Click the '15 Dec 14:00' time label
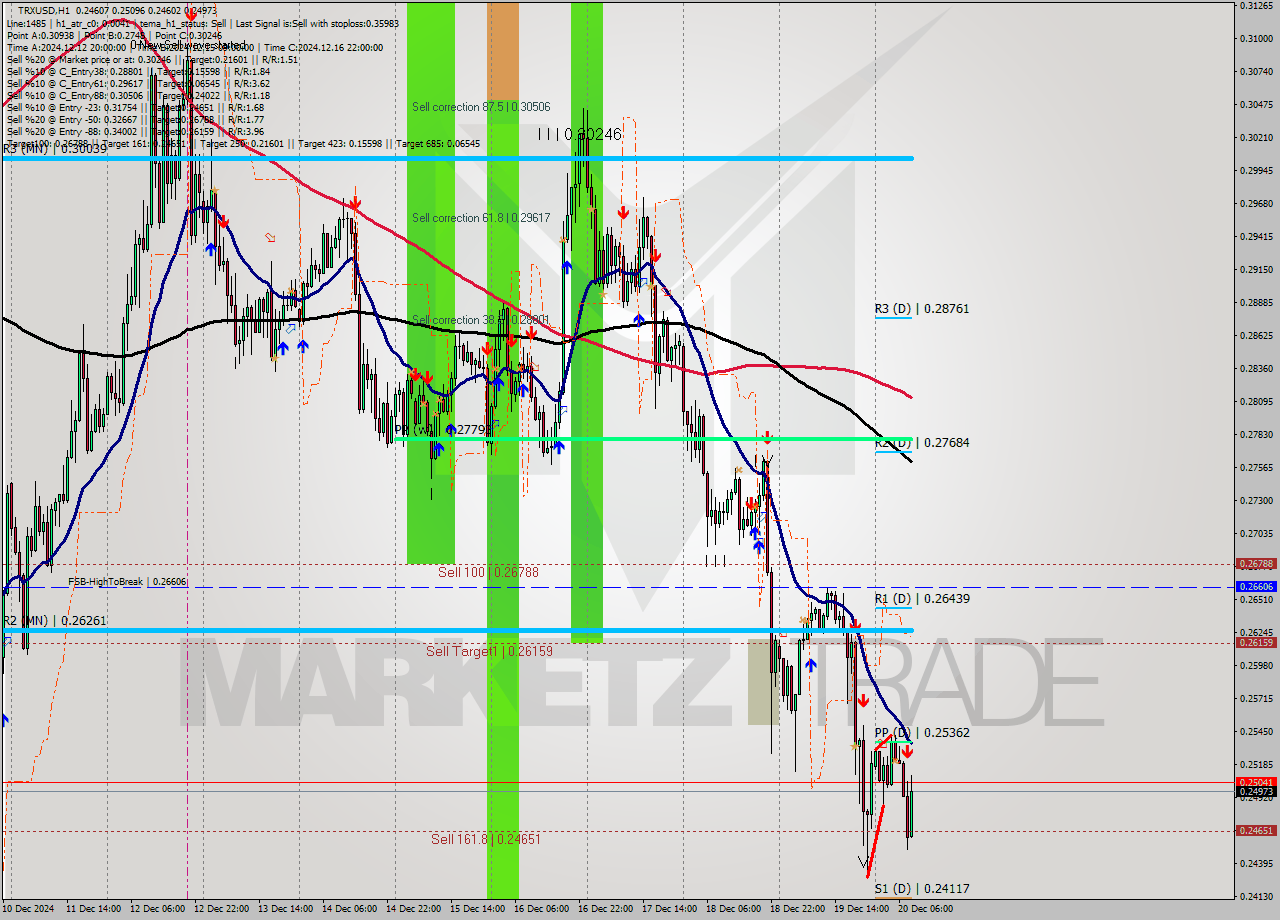Screen dimensions: 1280x920 (478, 909)
